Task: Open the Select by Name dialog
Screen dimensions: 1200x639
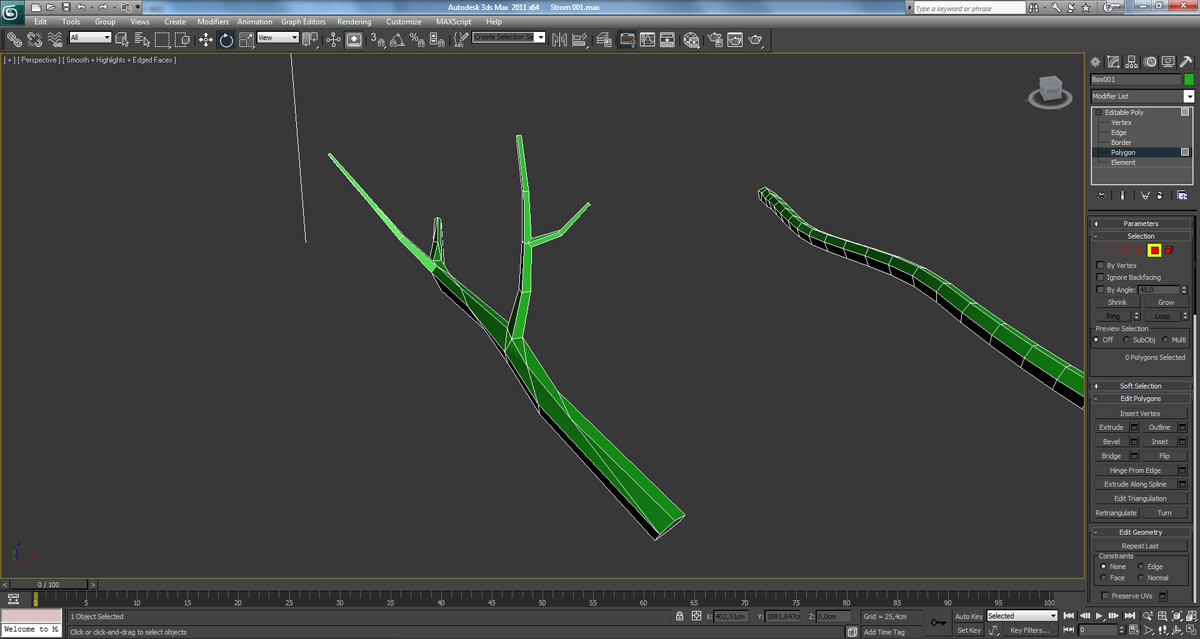Action: [142, 39]
